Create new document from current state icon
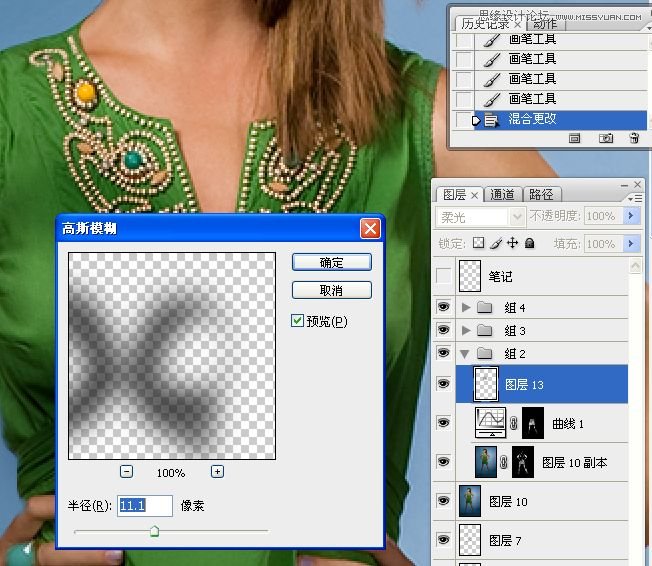The image size is (652, 566). (x=574, y=138)
